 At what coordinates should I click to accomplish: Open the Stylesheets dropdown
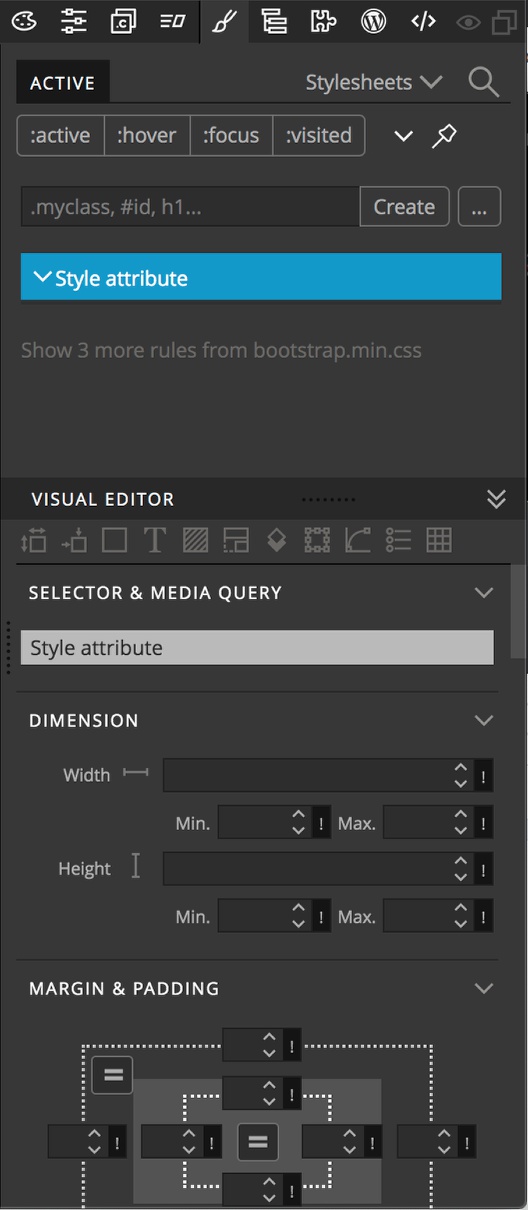tap(373, 82)
